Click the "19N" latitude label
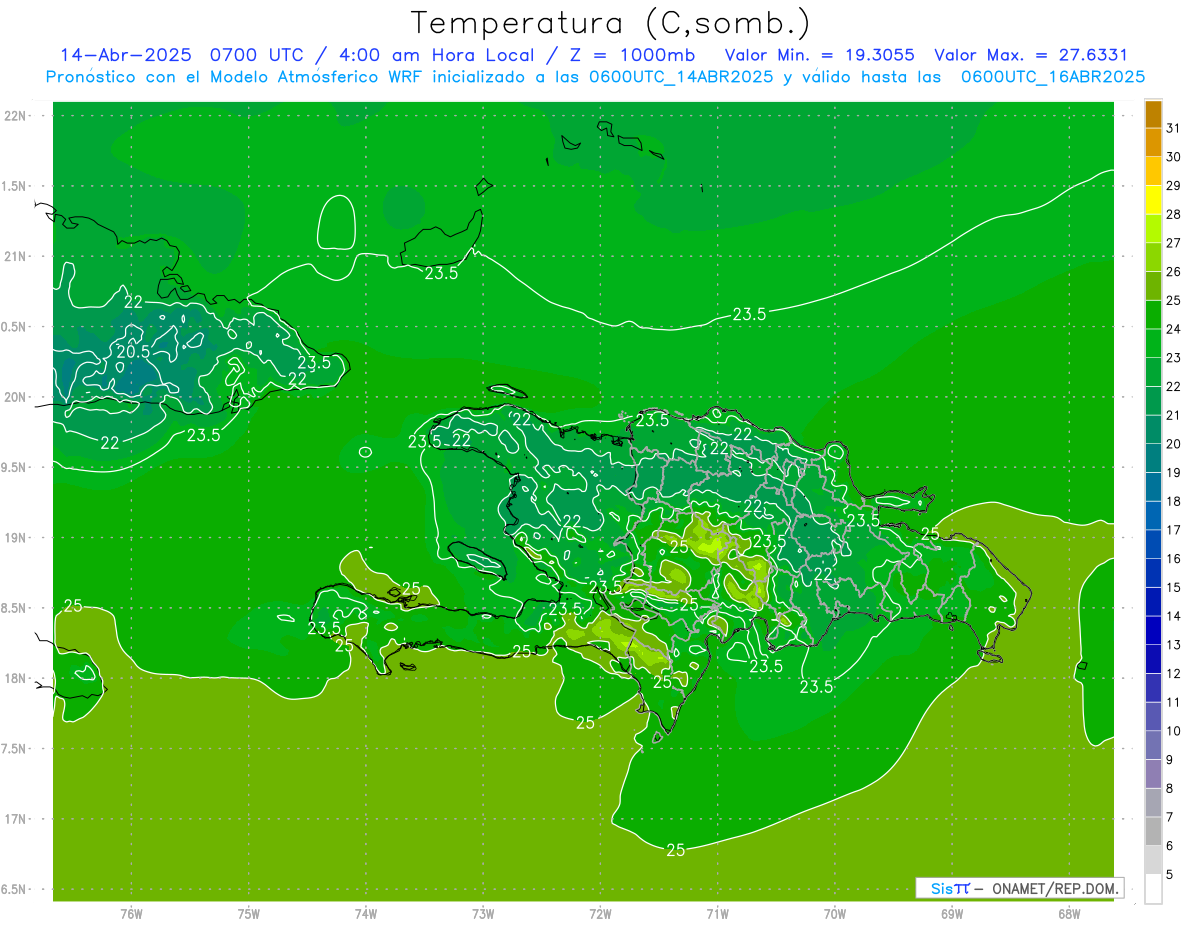Screen dimensions: 1200x927 tap(14, 538)
